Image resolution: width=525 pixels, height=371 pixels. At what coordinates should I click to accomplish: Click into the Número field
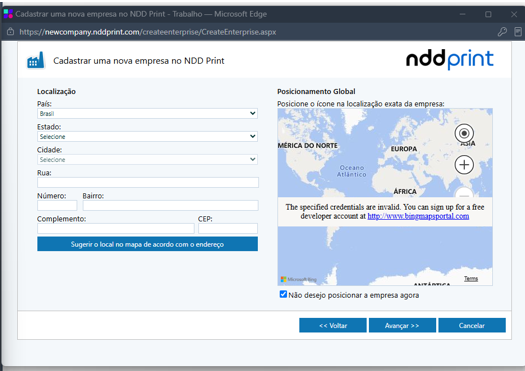point(57,205)
